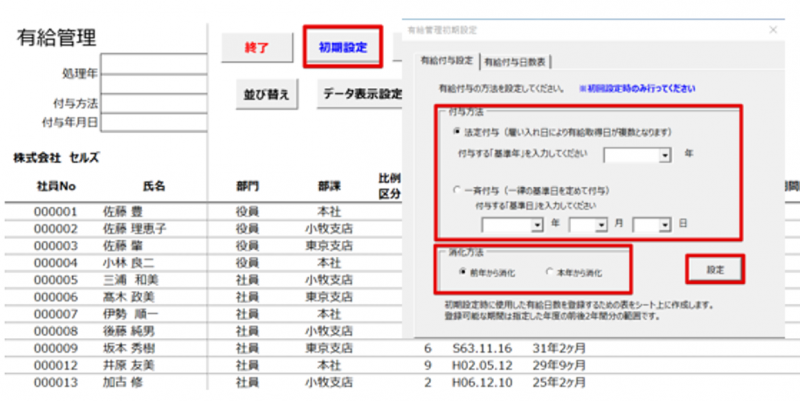
Task: Click the 並び替え sort button
Action: (266, 94)
